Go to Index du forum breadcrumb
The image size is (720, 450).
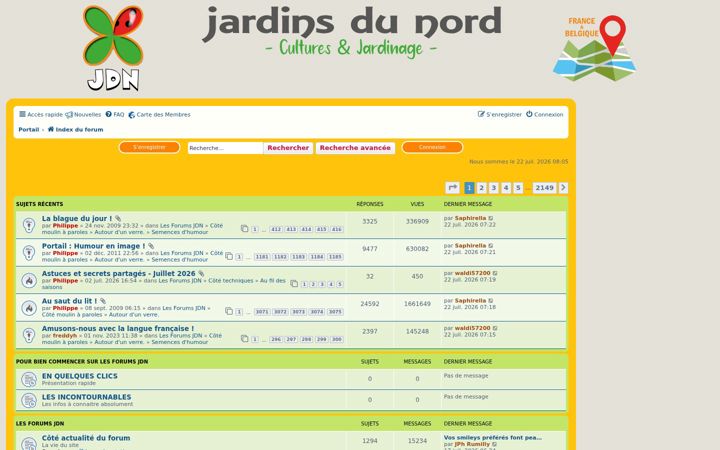click(x=75, y=129)
